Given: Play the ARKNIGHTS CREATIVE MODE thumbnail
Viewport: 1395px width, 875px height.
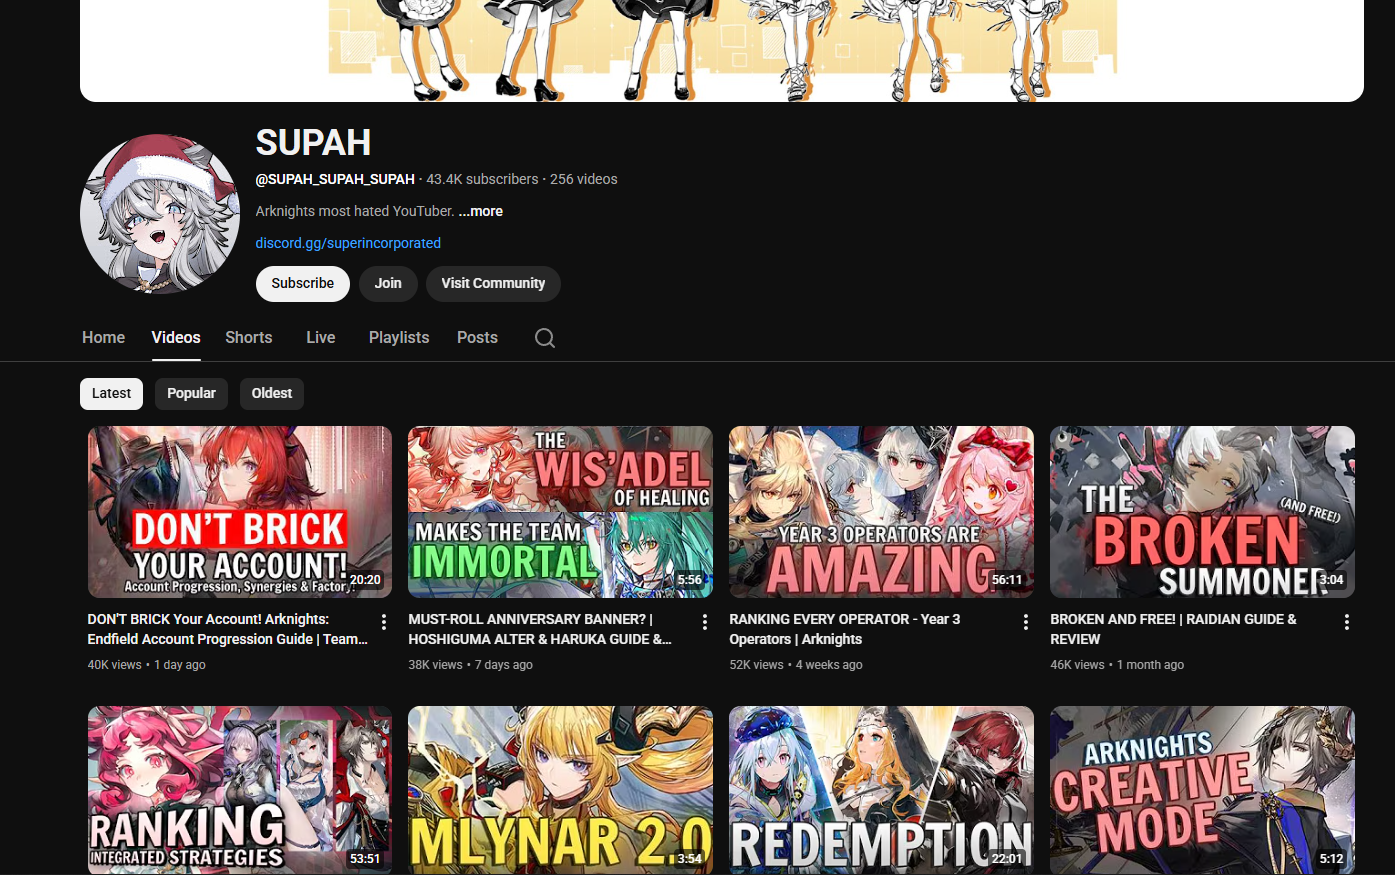Looking at the screenshot, I should [1202, 790].
